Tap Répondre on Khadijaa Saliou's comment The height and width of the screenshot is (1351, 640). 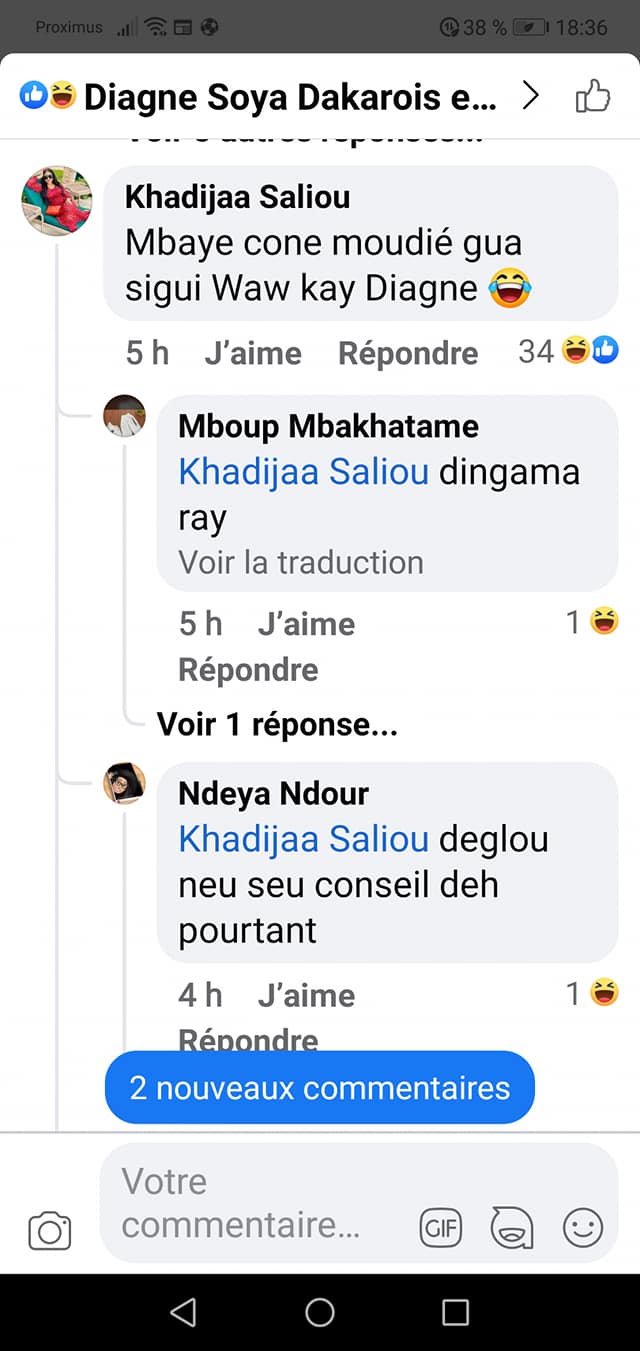[407, 352]
